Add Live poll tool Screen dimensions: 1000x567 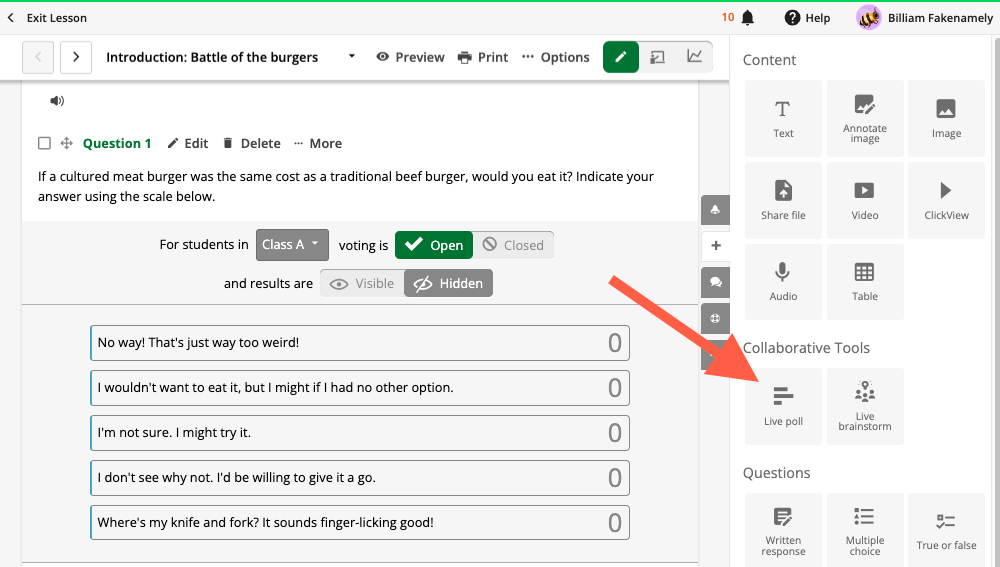coord(783,406)
